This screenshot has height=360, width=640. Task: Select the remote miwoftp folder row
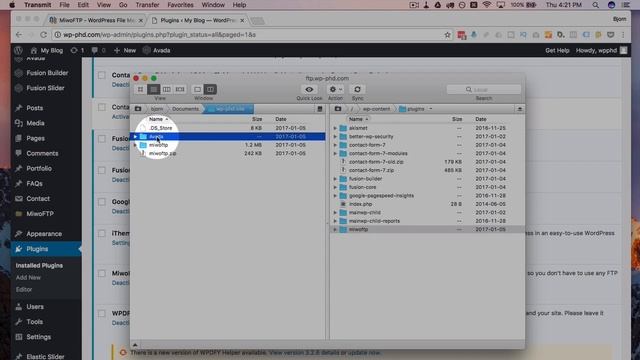[427, 229]
